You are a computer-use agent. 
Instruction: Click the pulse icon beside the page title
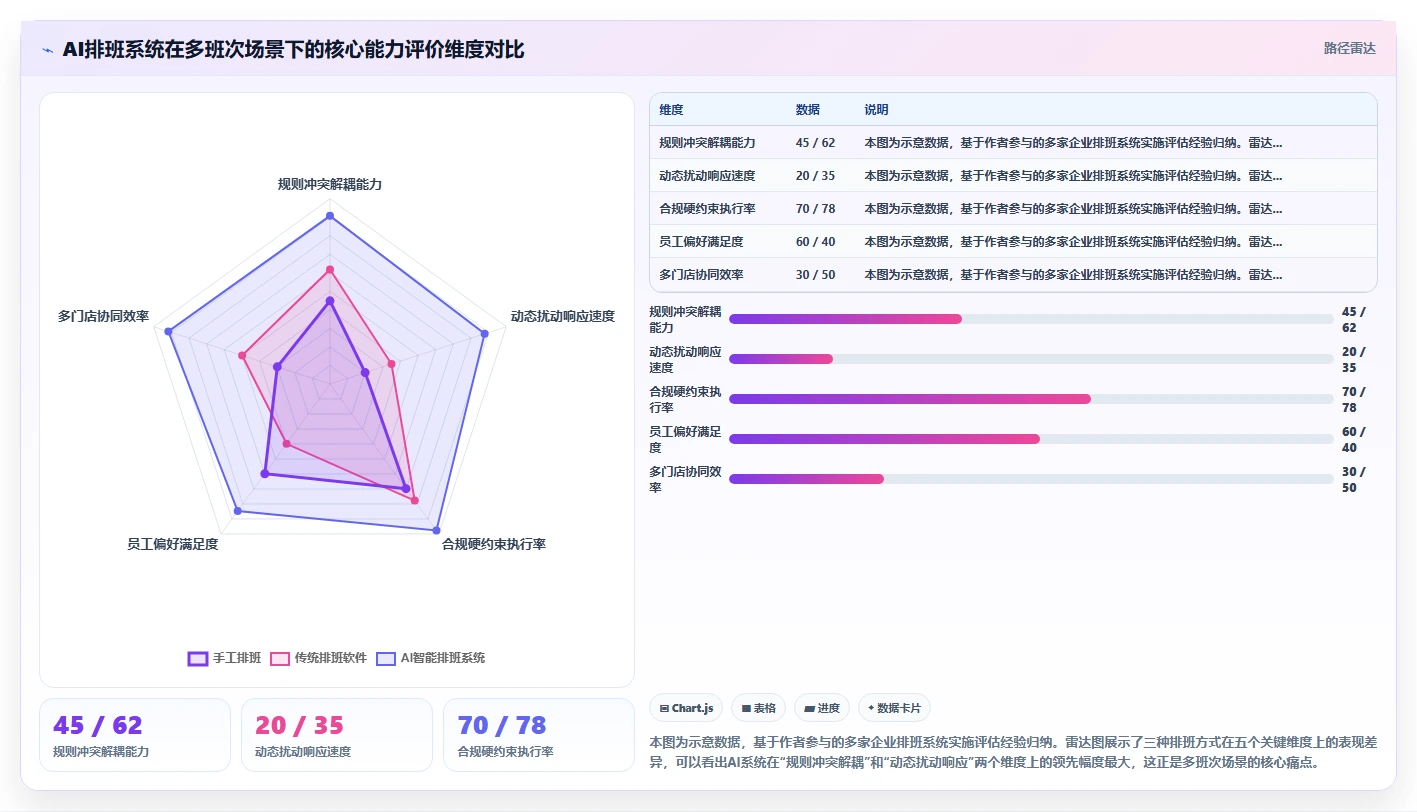pyautogui.click(x=47, y=50)
